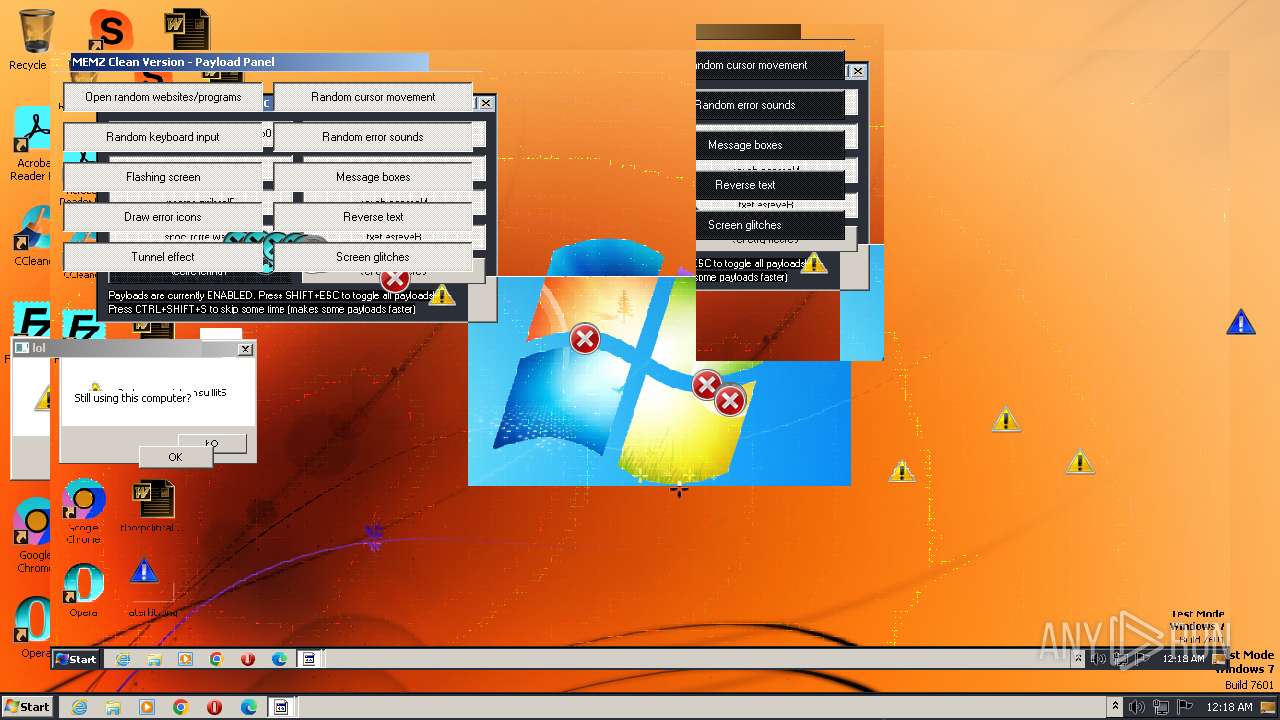Click the 'MEMZ Clean Version - Payload Panel' title
This screenshot has height=720, width=1280.
pos(173,62)
